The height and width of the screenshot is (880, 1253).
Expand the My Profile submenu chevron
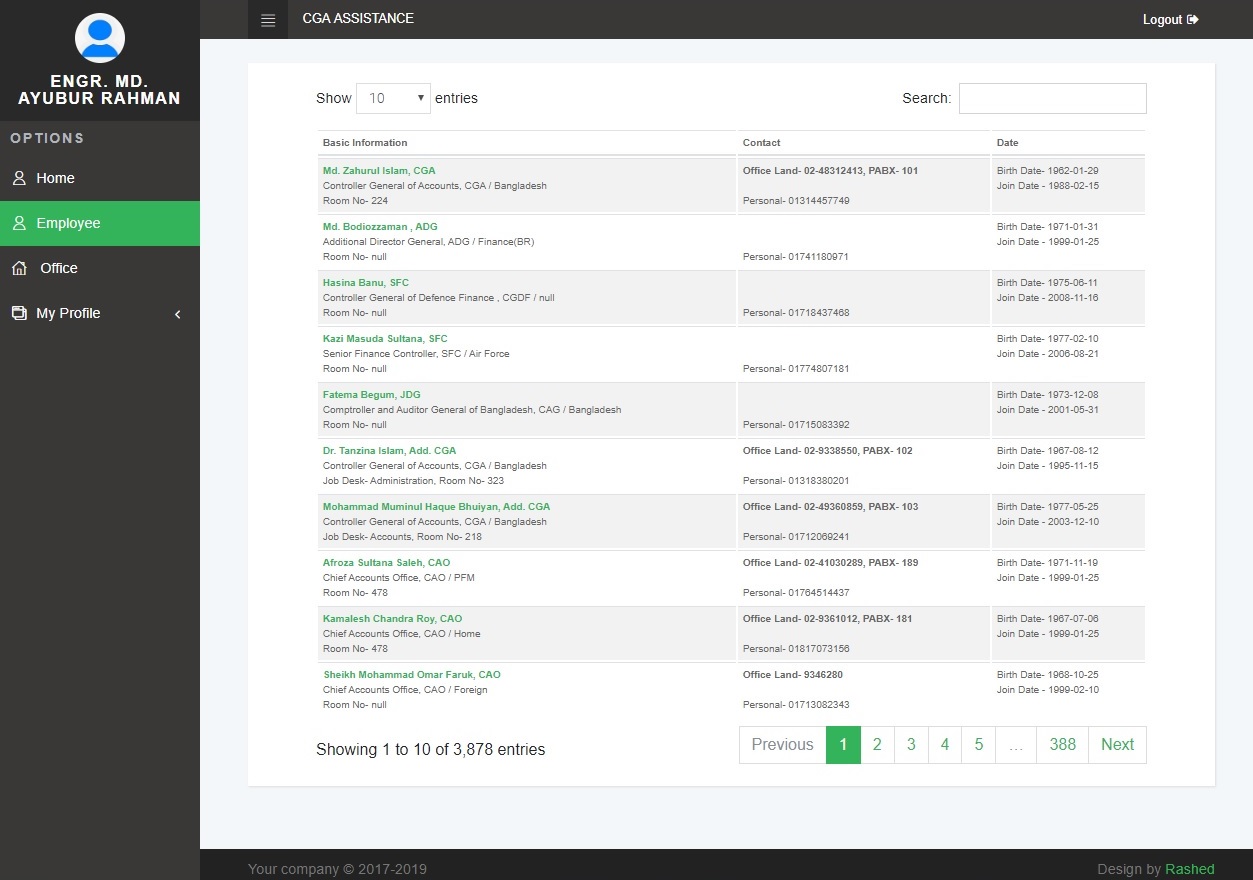178,314
